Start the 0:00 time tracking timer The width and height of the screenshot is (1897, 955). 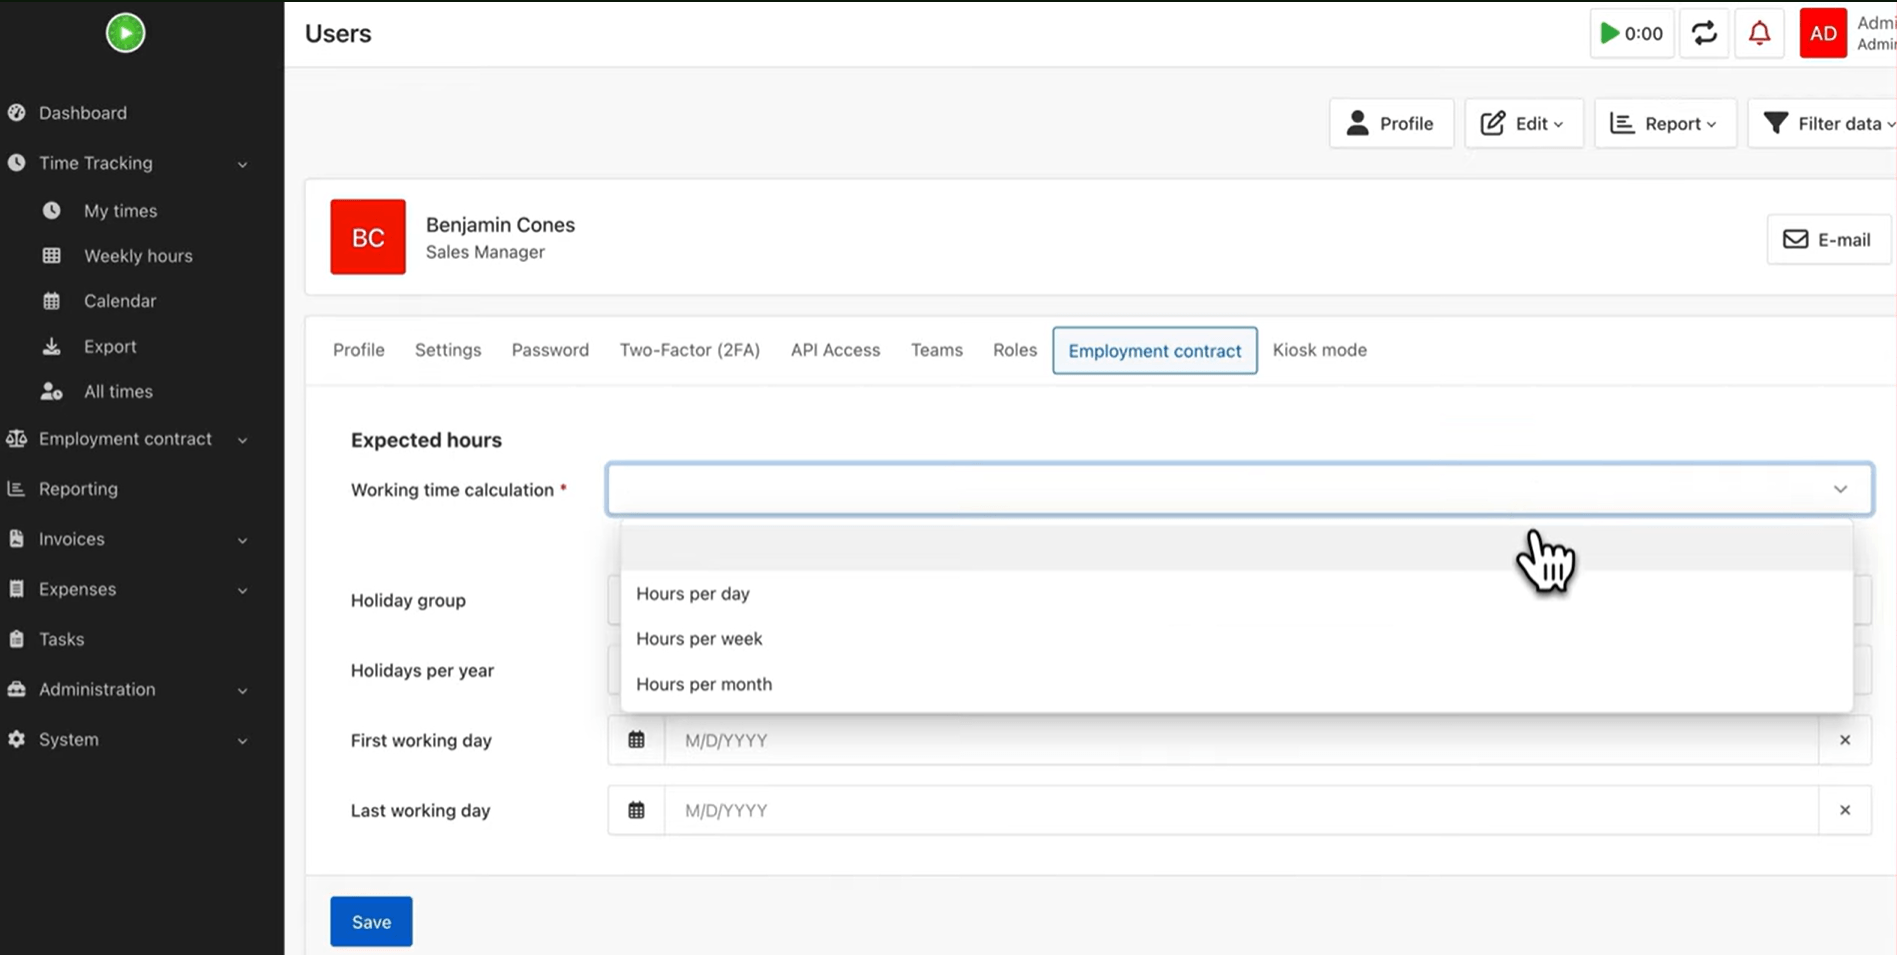[x=1631, y=33]
